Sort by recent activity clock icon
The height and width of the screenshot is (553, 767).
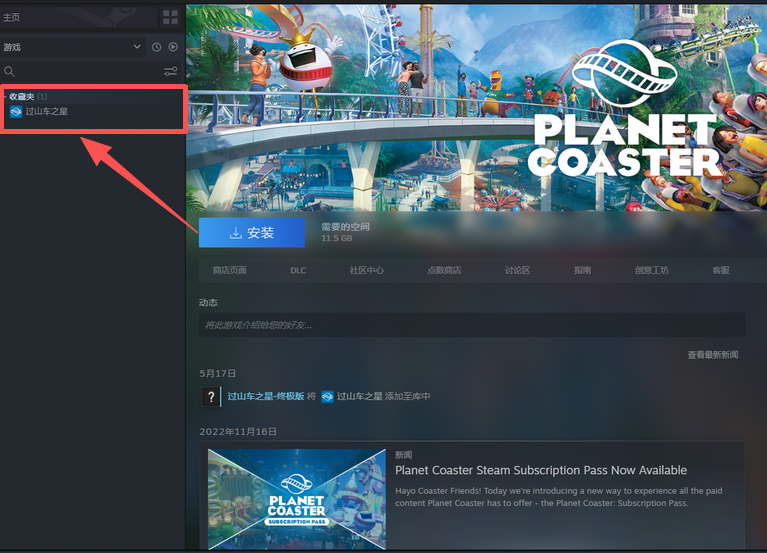(157, 47)
